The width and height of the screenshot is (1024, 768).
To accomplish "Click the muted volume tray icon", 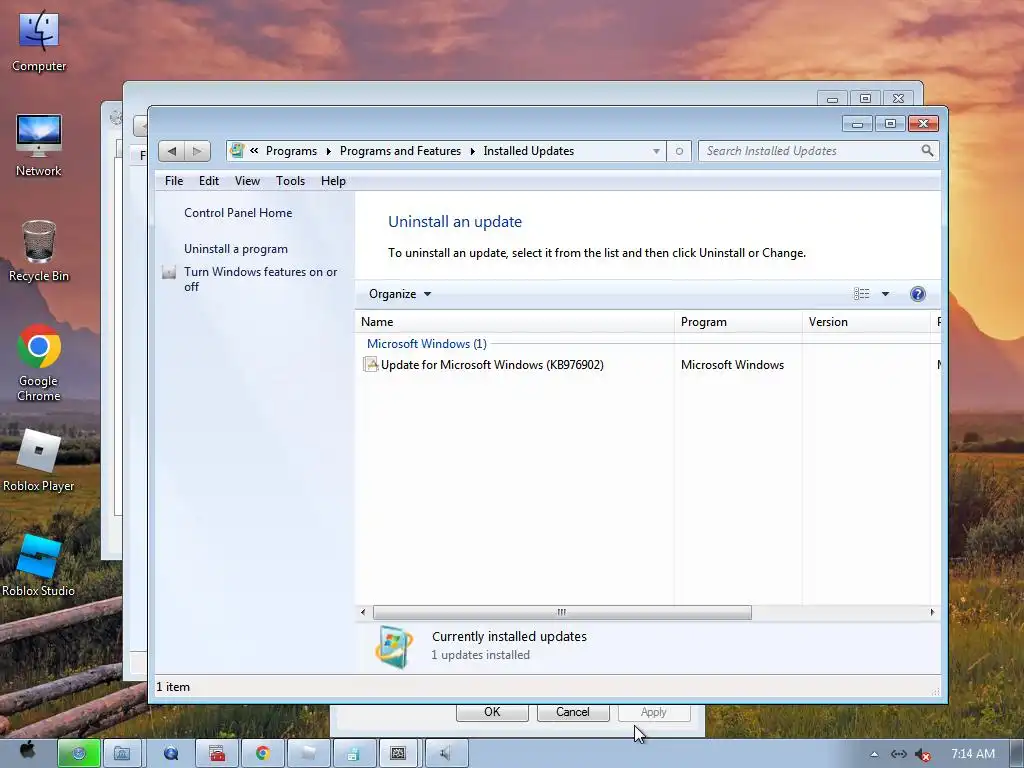I will pyautogui.click(x=922, y=755).
